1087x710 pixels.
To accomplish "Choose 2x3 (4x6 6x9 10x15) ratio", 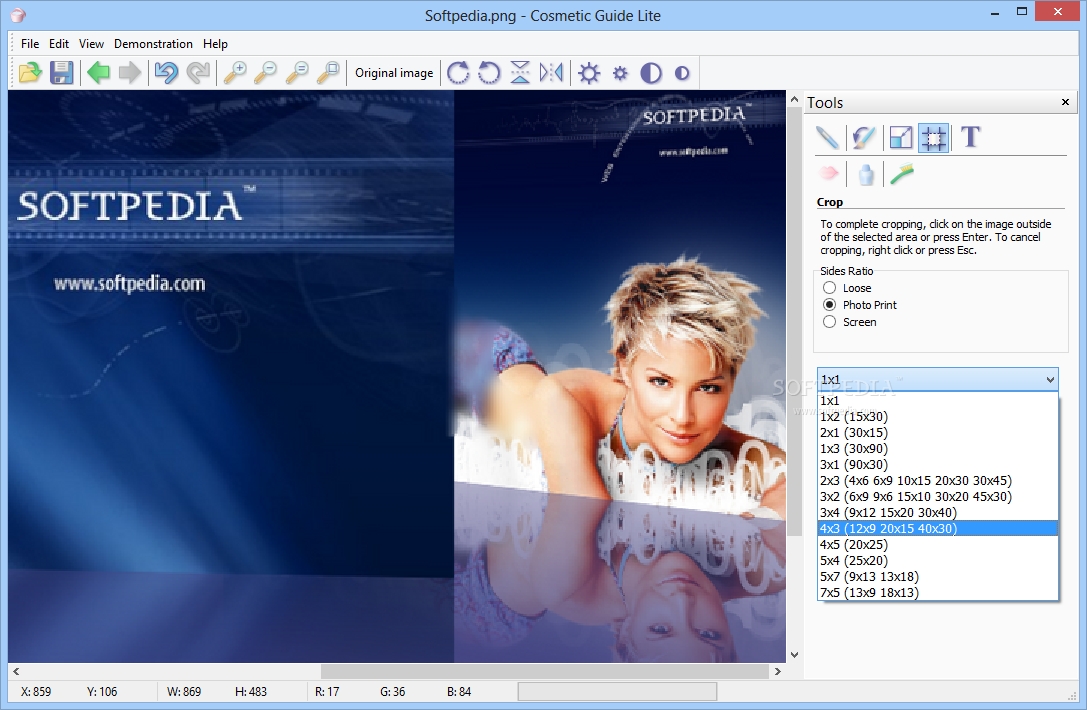I will coord(938,480).
